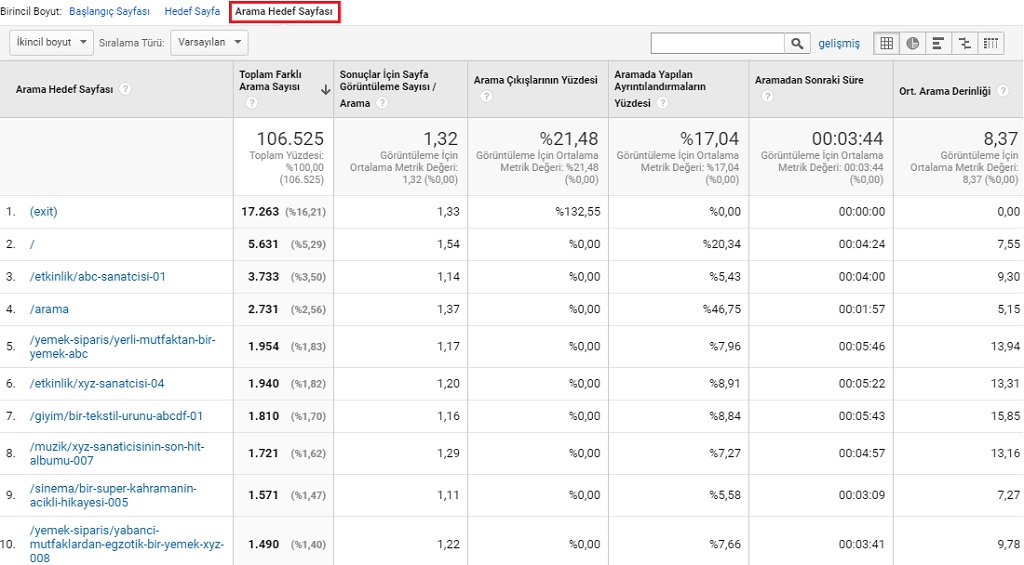Open help icon under Aramadan Sonraki Süre
Screen dimensions: 1024x565
pos(767,96)
